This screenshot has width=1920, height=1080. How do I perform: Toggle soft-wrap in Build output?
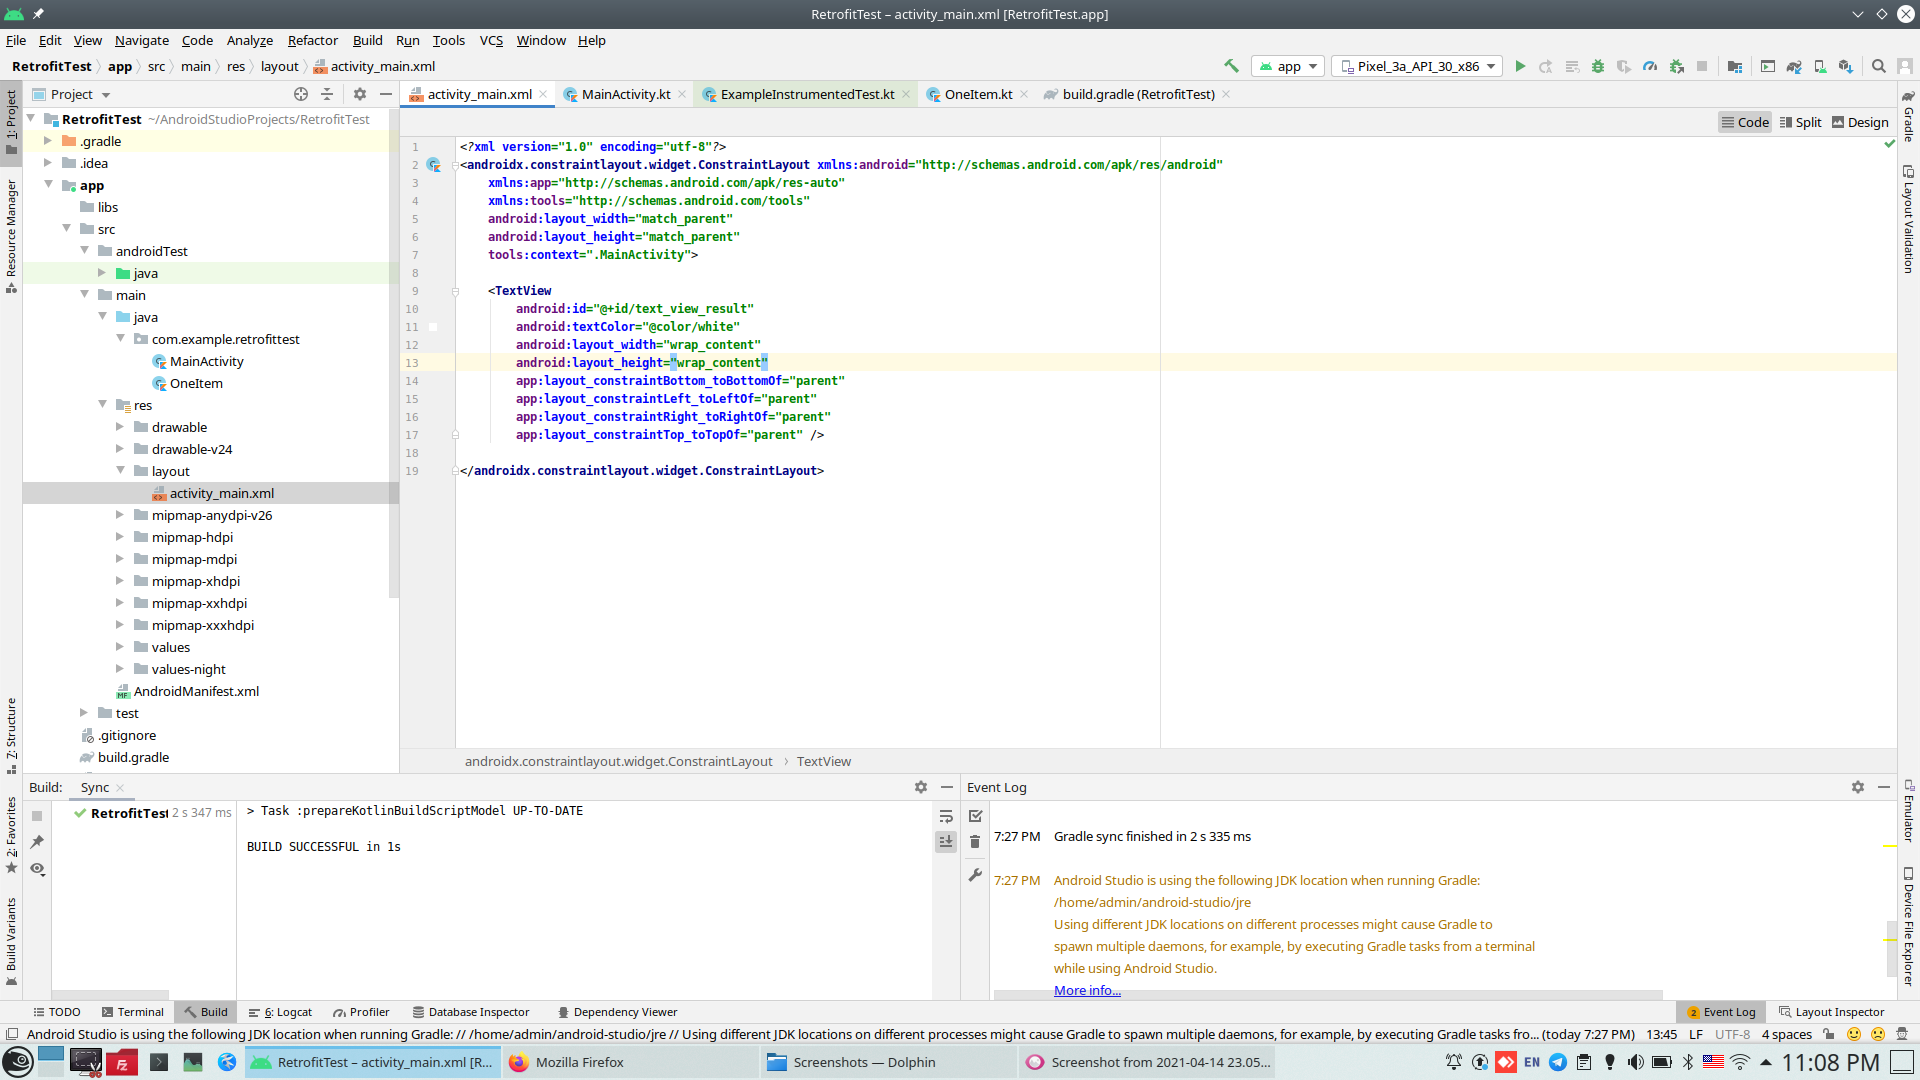946,817
